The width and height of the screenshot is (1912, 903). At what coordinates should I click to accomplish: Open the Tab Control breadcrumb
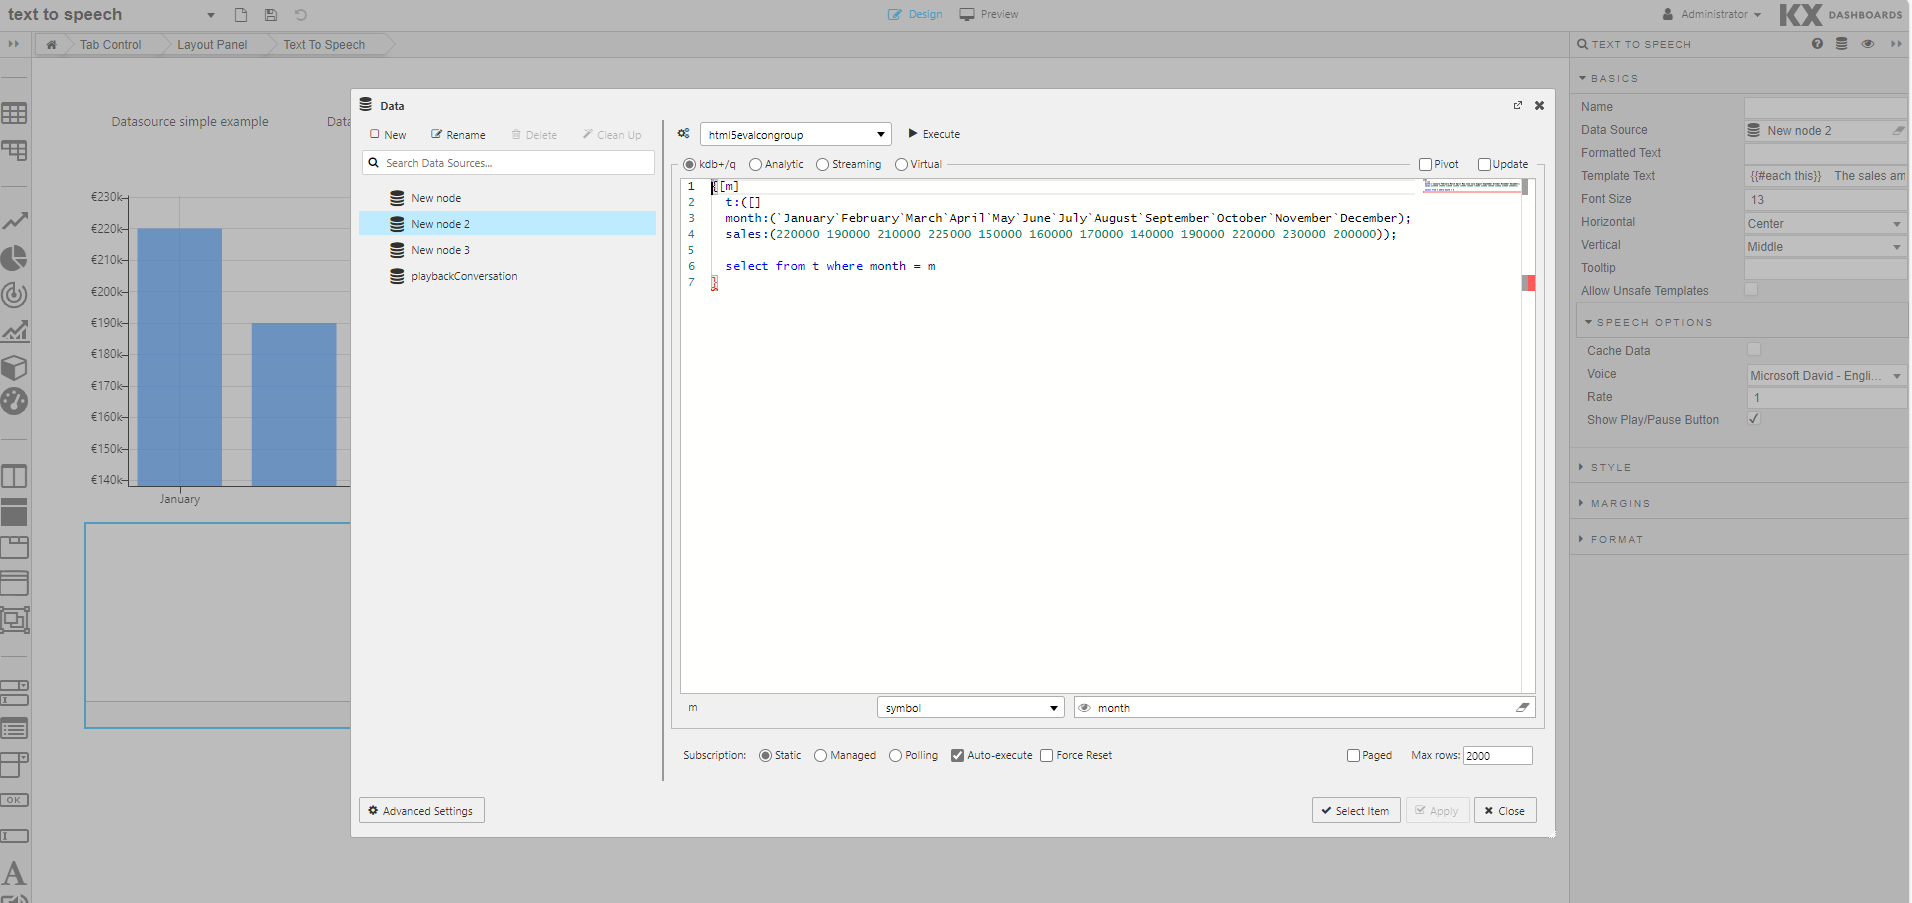coord(110,44)
